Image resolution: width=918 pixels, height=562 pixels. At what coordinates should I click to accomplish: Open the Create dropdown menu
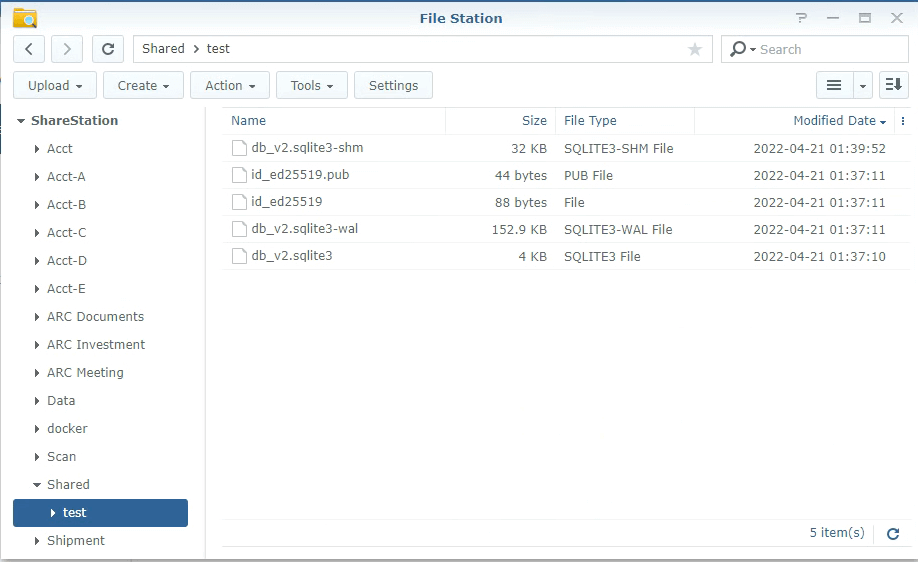tap(143, 86)
